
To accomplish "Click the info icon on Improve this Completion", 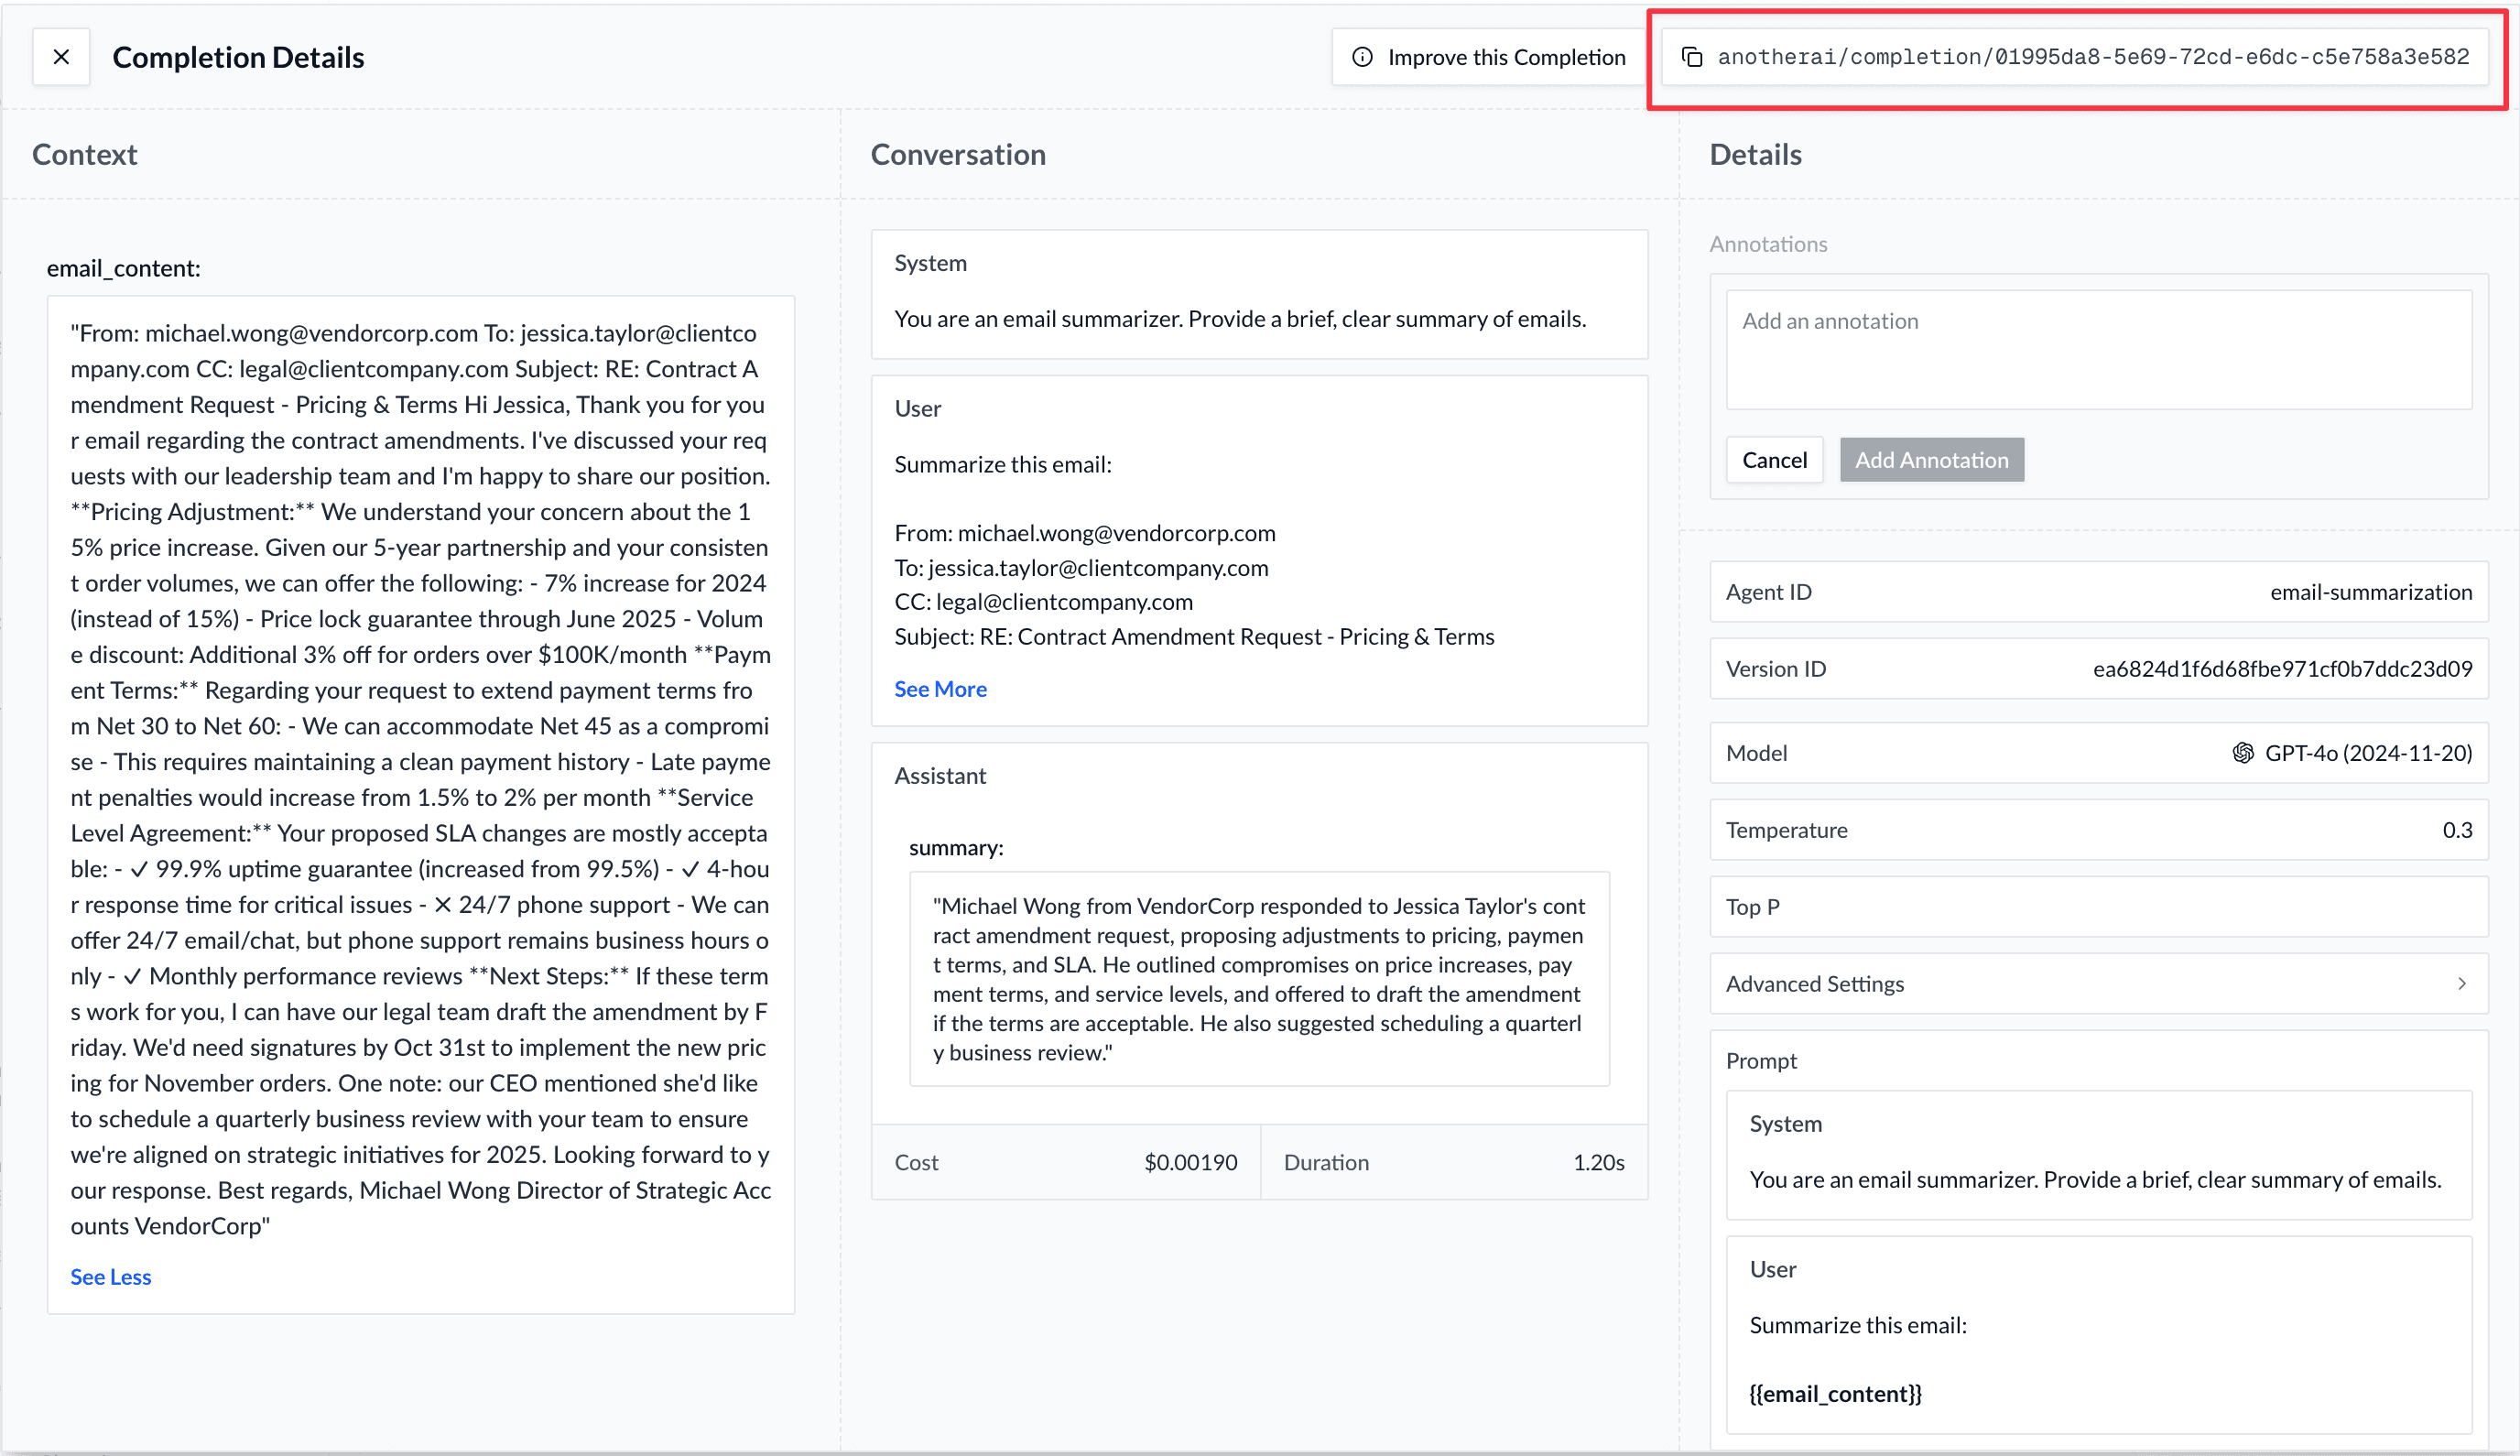I will (x=1362, y=57).
